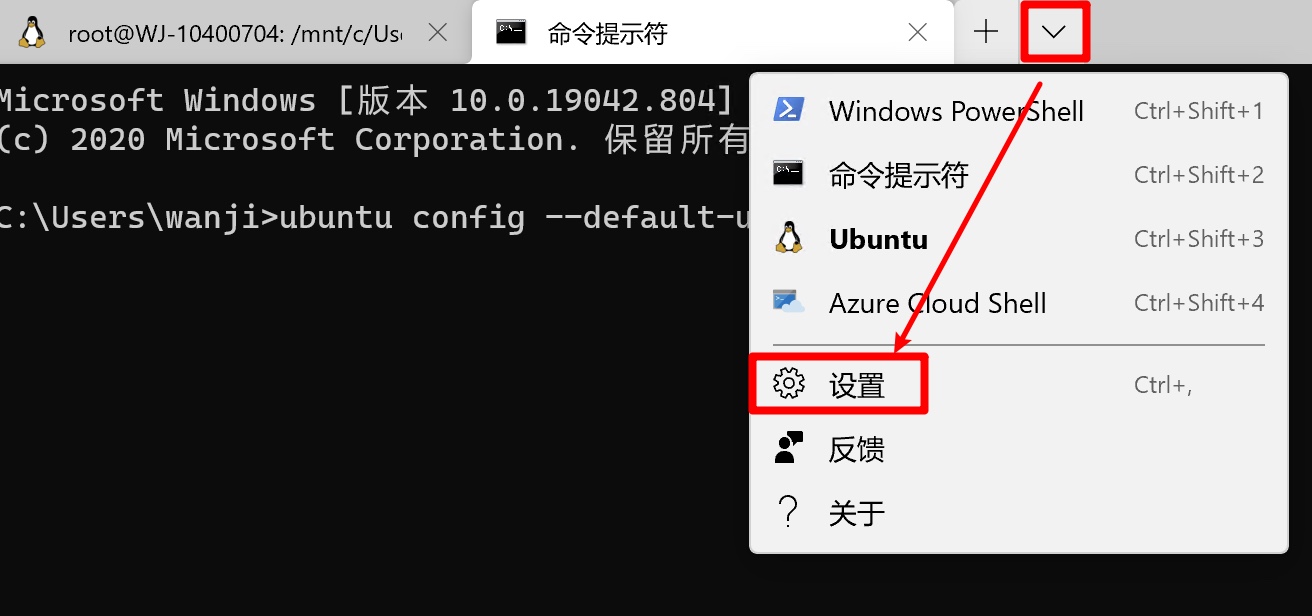
Task: Open the new-tab dropdown chevron
Action: [1054, 32]
